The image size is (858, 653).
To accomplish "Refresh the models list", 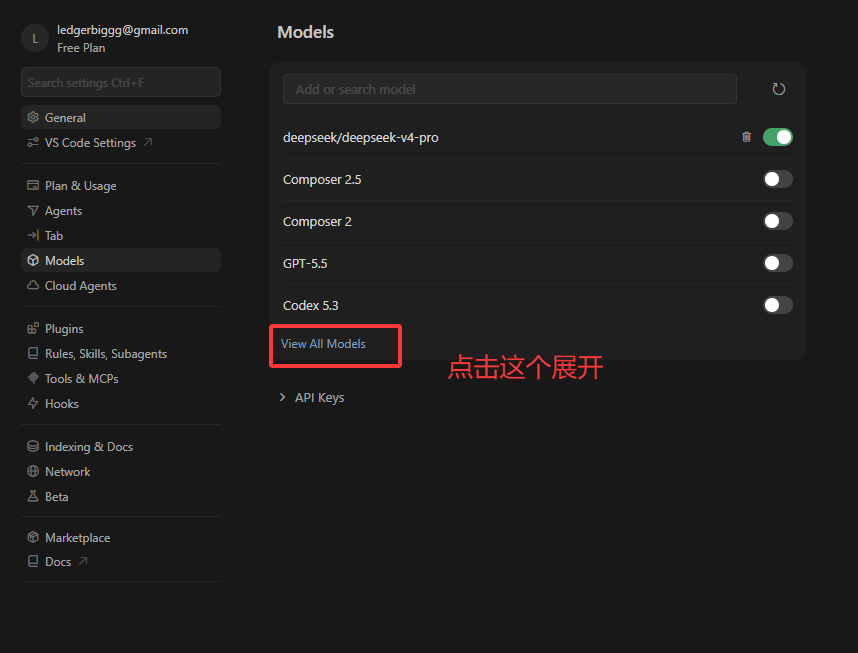I will click(x=778, y=89).
